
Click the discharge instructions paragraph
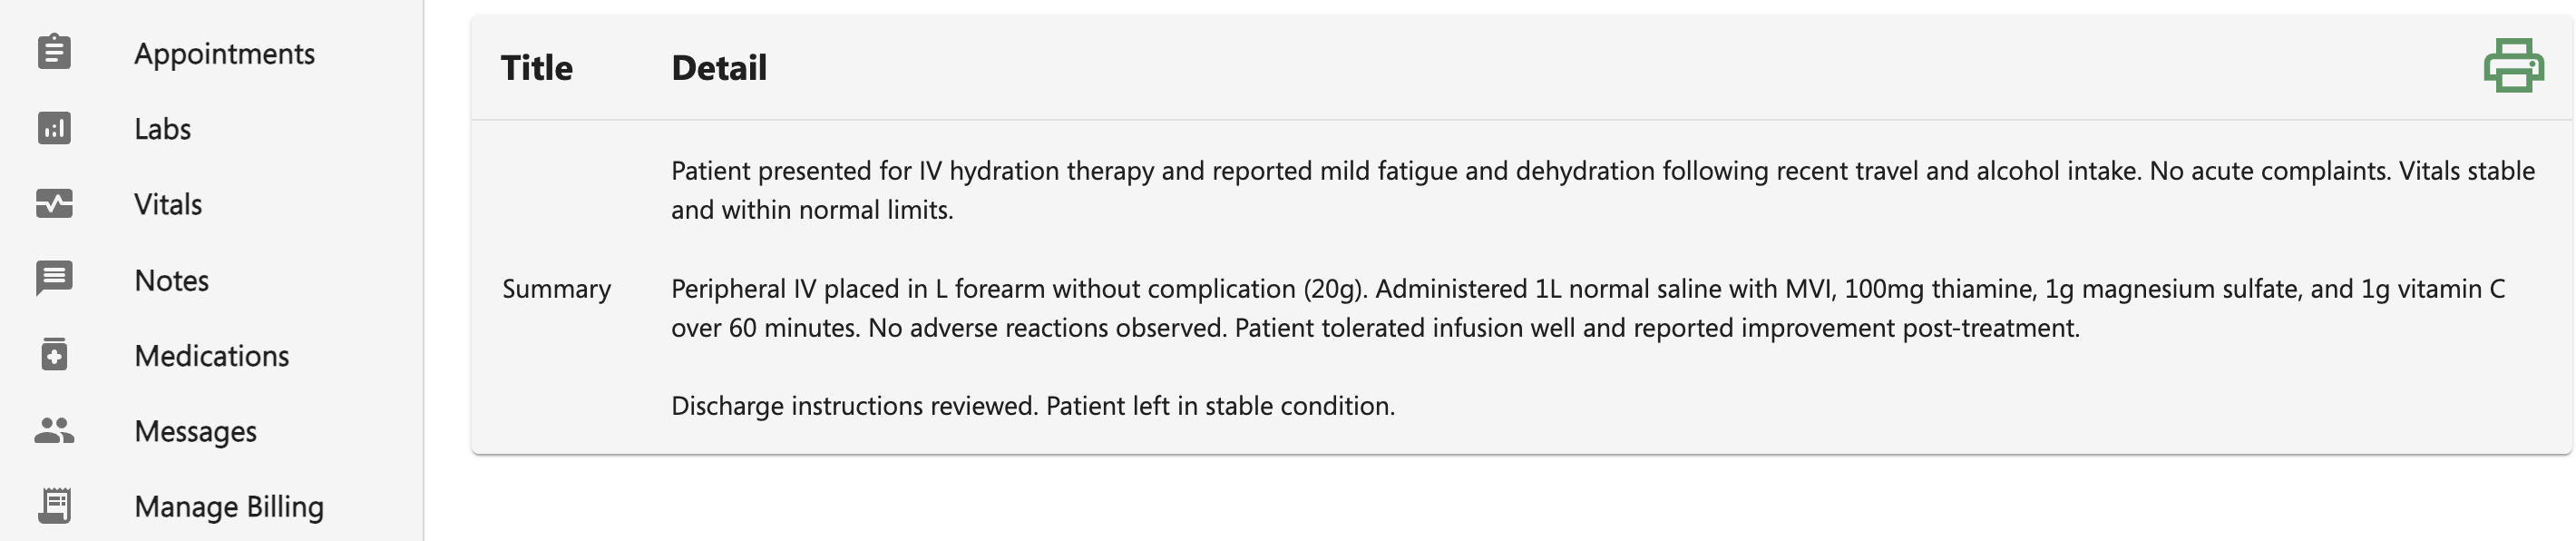(1033, 406)
